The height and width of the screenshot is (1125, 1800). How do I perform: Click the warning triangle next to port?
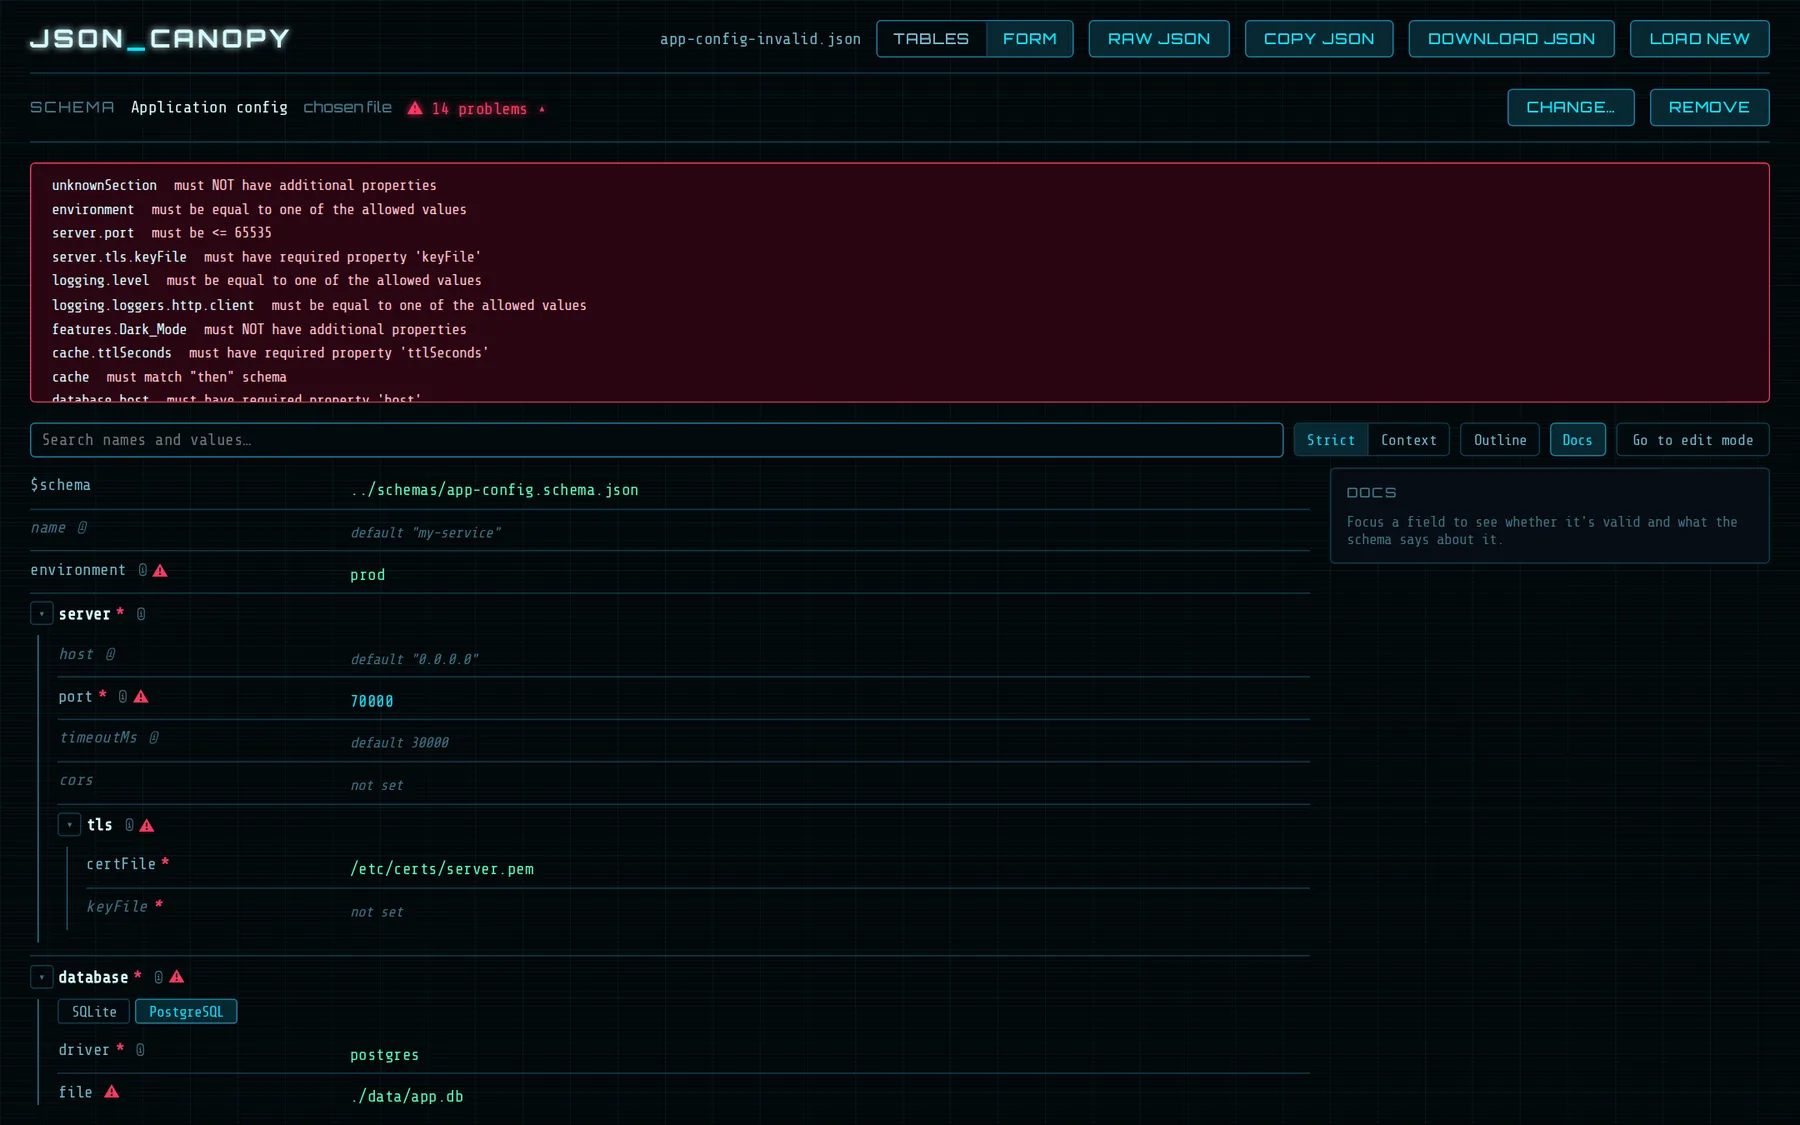click(141, 697)
